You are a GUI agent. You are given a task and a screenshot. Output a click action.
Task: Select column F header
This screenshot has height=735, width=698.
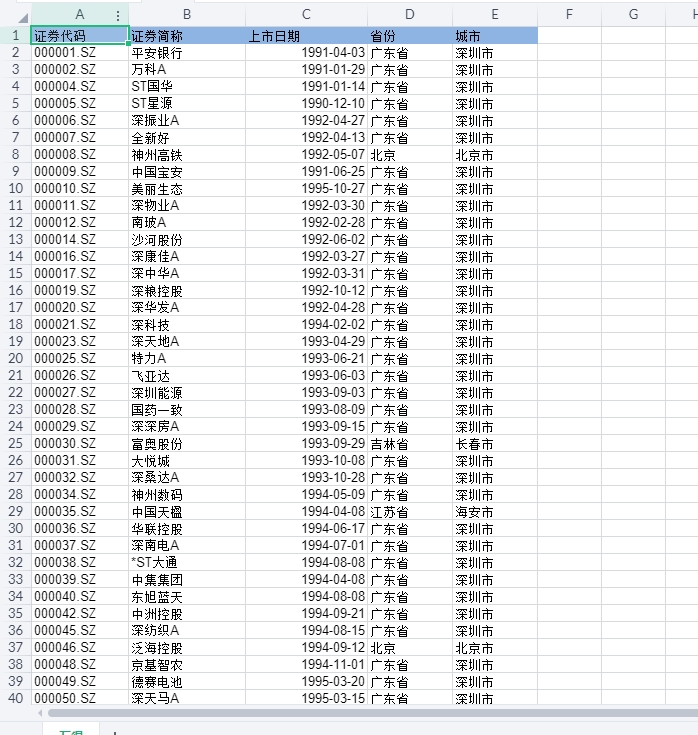[x=569, y=15]
